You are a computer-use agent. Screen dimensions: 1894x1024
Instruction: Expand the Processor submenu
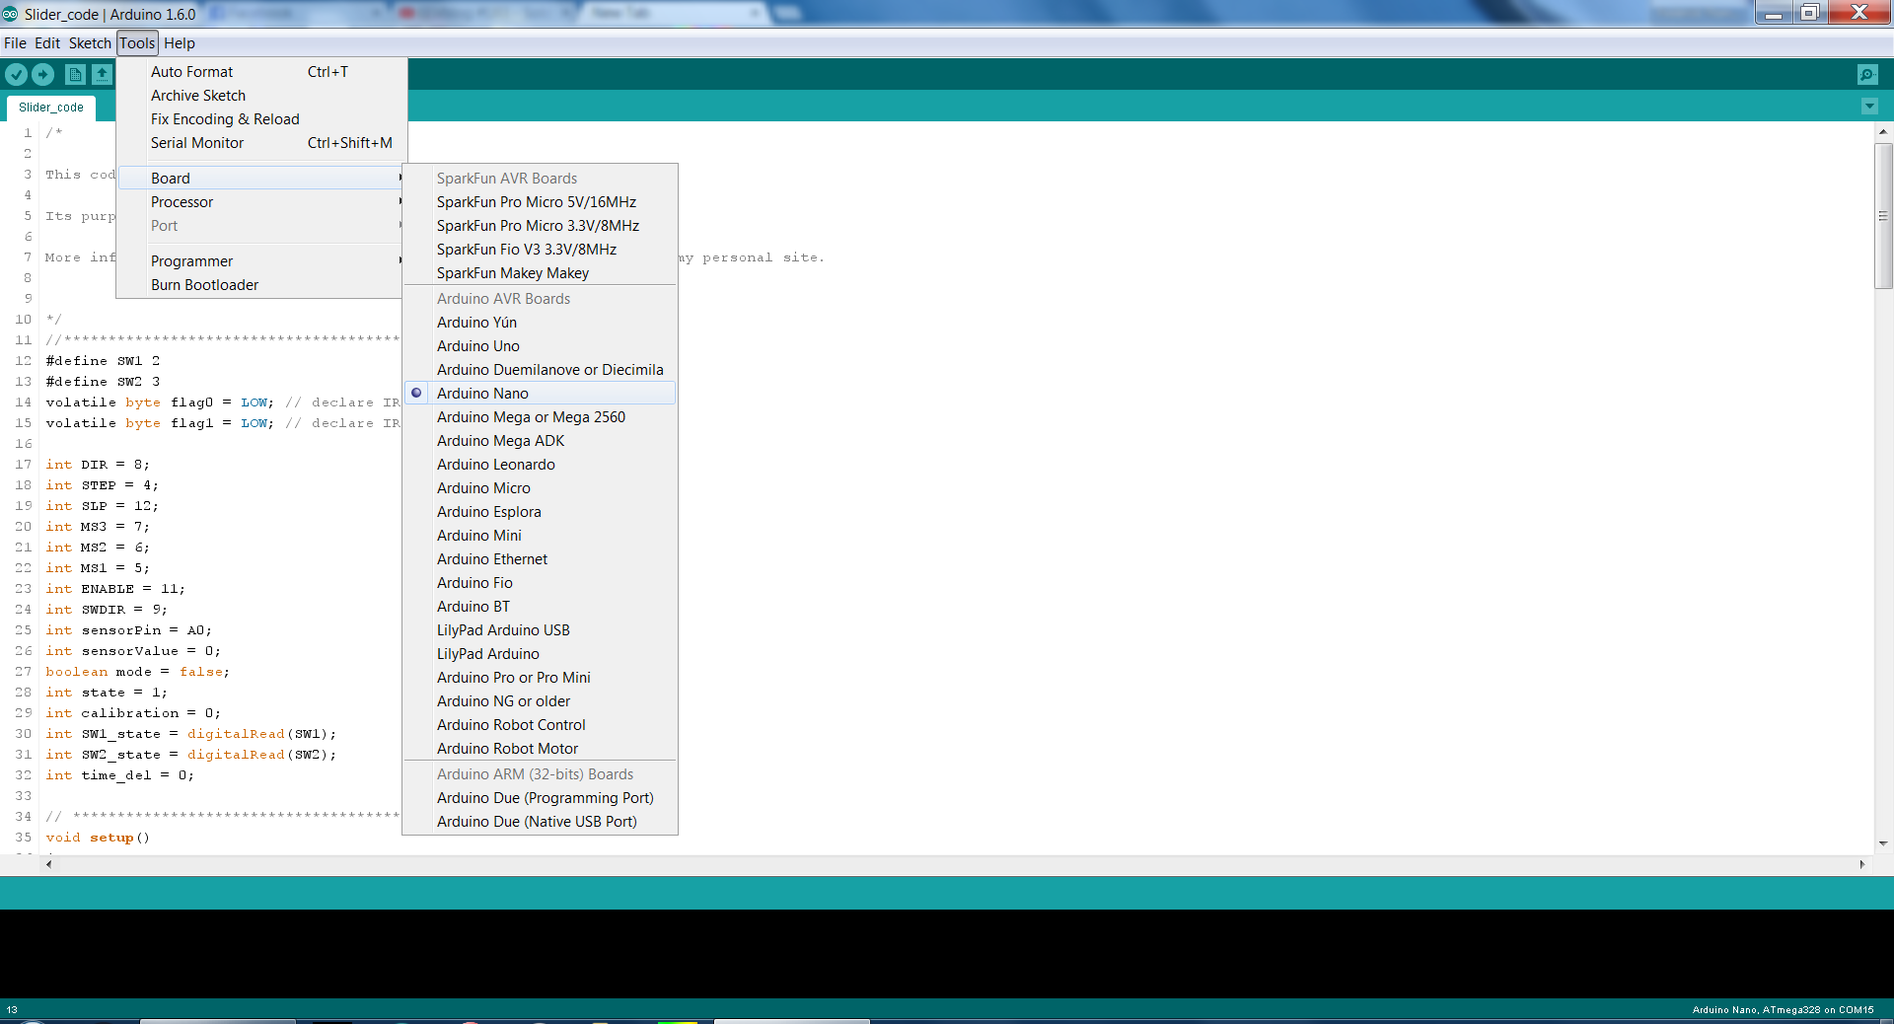coord(262,202)
